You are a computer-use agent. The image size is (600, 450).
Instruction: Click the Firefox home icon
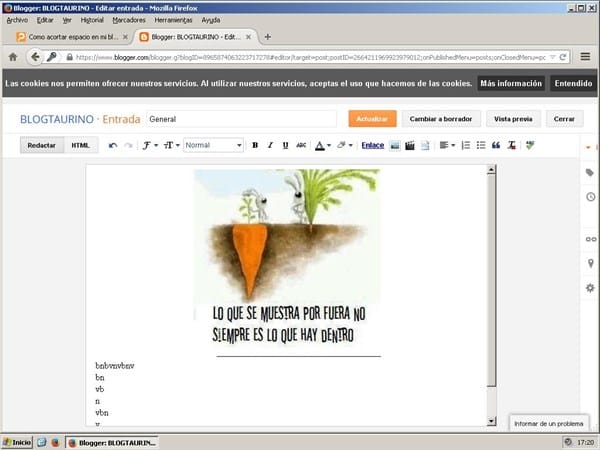[x=13, y=57]
